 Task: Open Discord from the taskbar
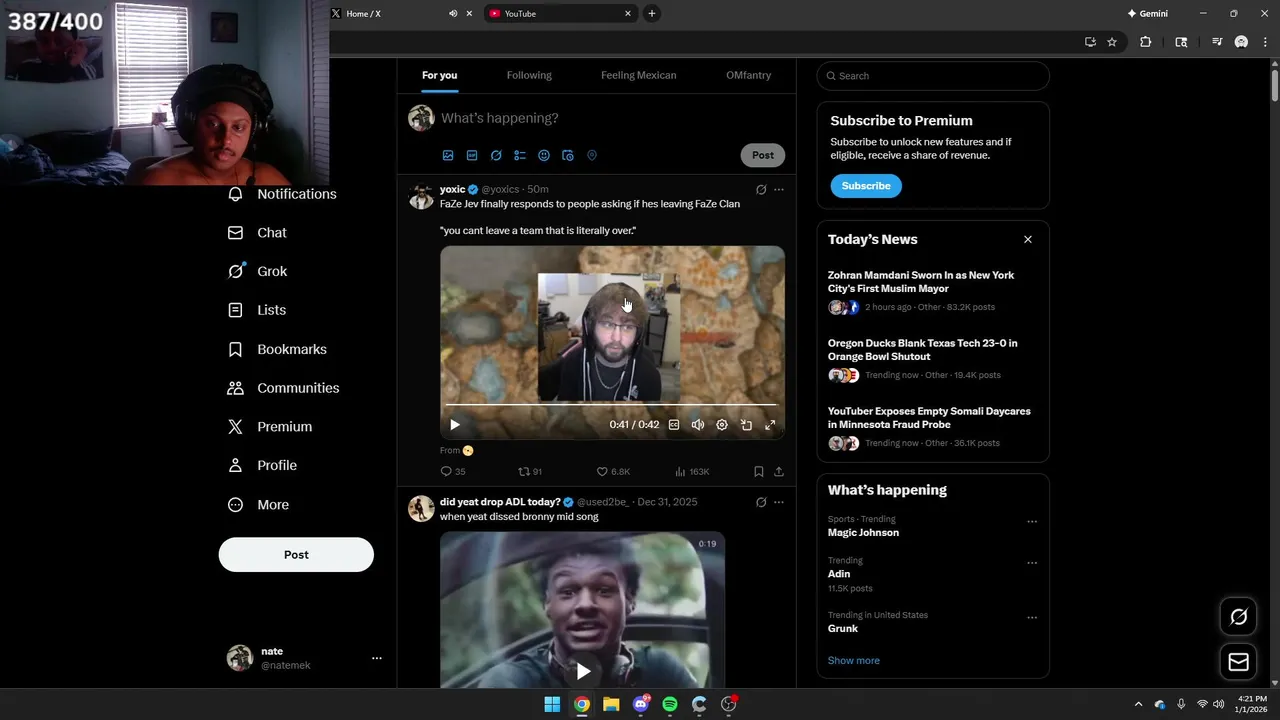(641, 704)
